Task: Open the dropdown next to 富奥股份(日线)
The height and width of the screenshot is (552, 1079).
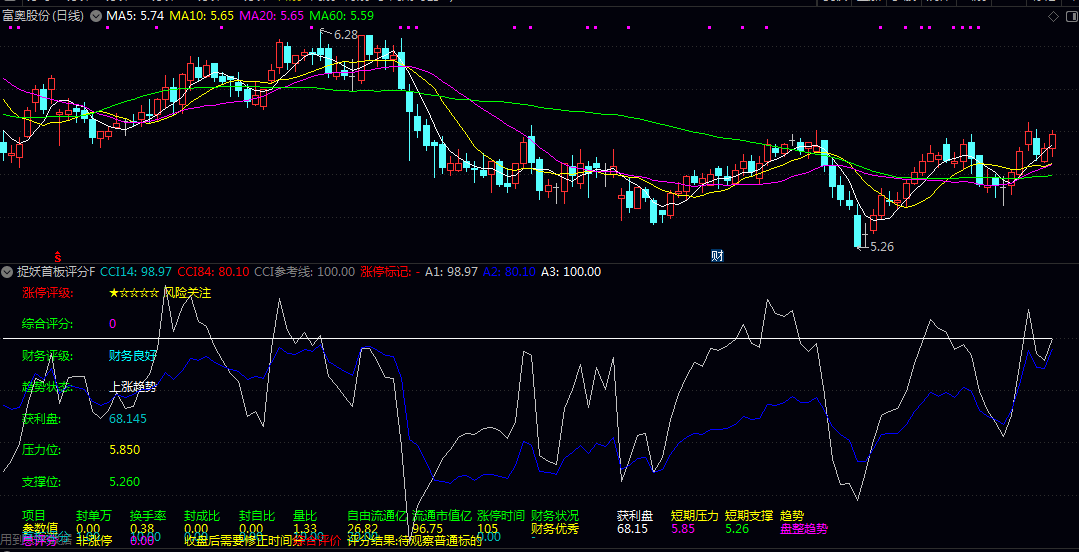Action: point(96,15)
